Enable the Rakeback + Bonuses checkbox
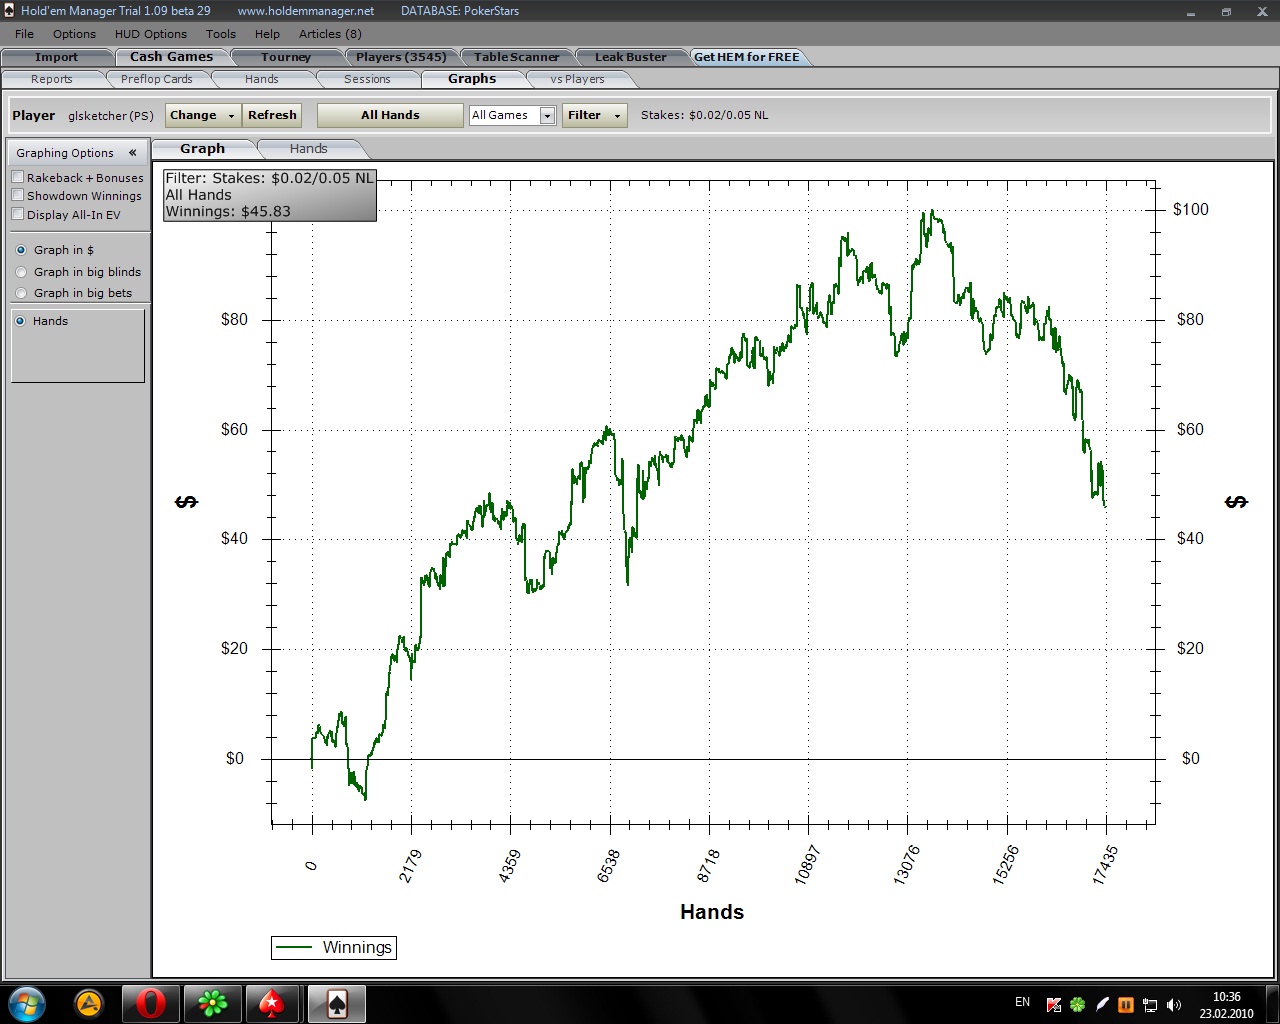This screenshot has width=1280, height=1024. (18, 177)
